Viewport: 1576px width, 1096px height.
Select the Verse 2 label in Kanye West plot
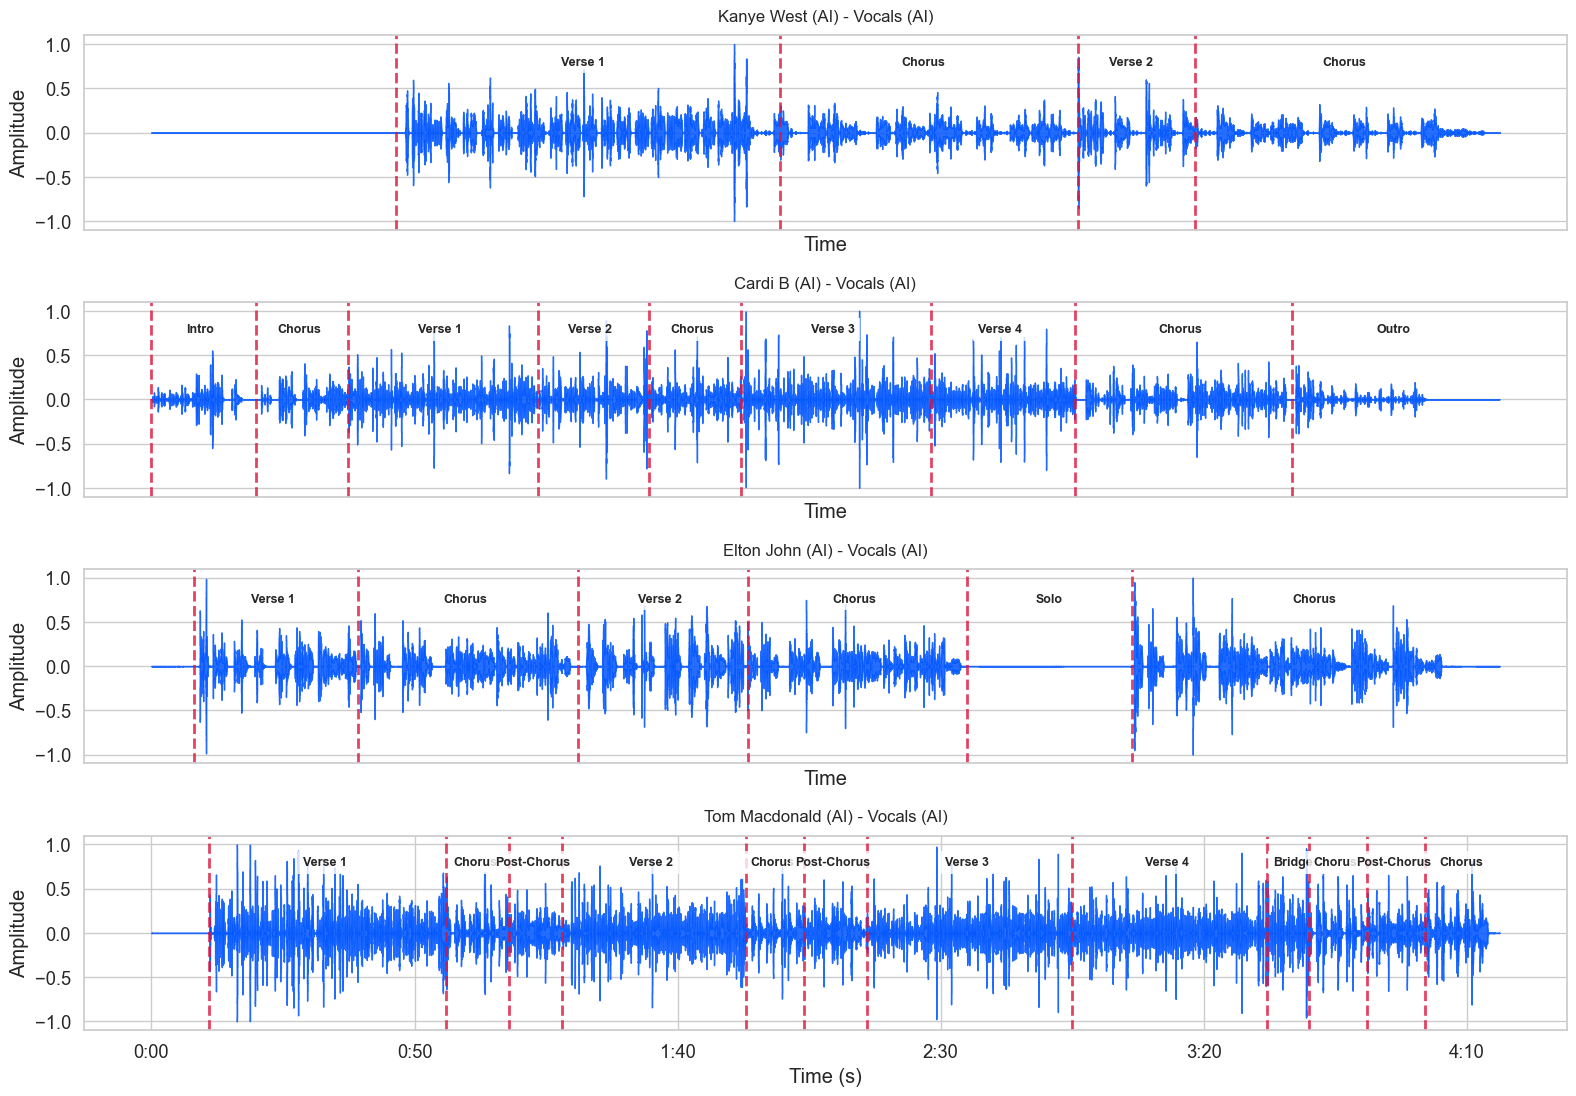1131,62
